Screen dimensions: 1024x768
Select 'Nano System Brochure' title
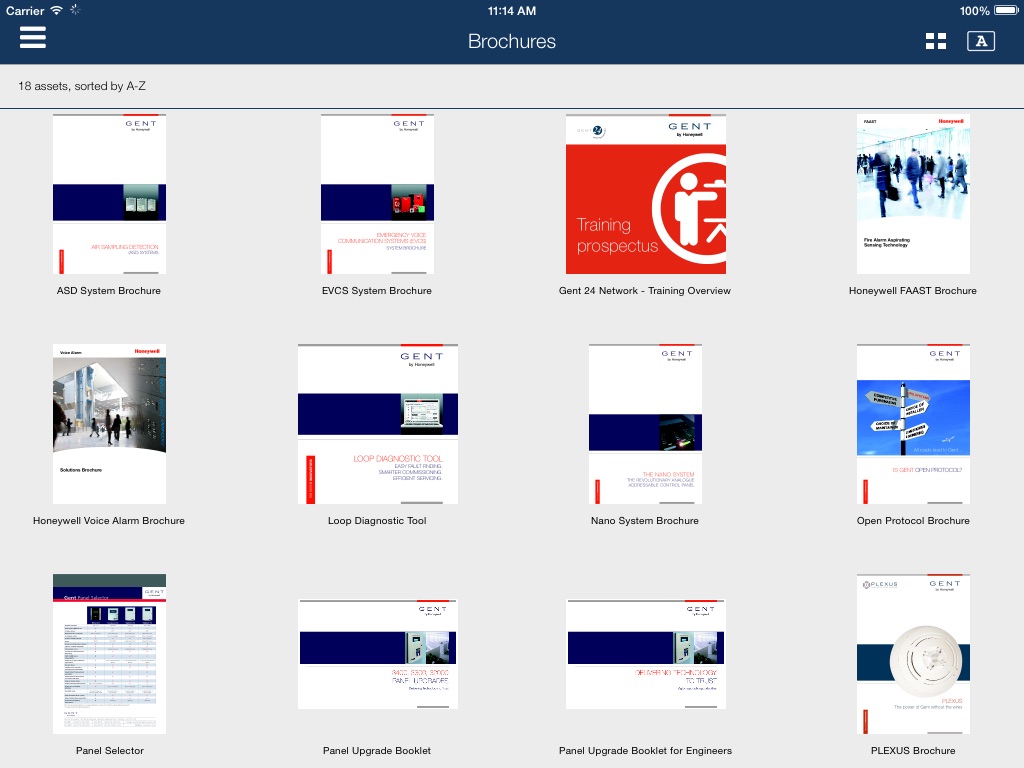tap(645, 520)
